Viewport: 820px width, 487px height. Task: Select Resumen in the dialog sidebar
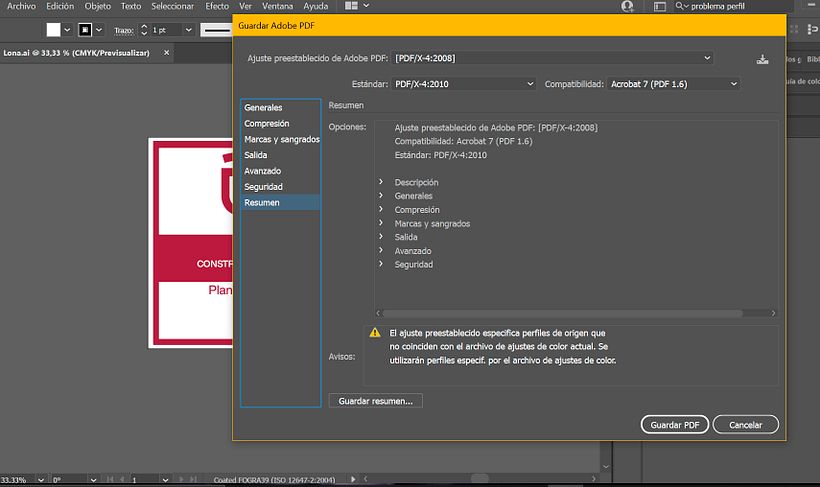tap(280, 202)
